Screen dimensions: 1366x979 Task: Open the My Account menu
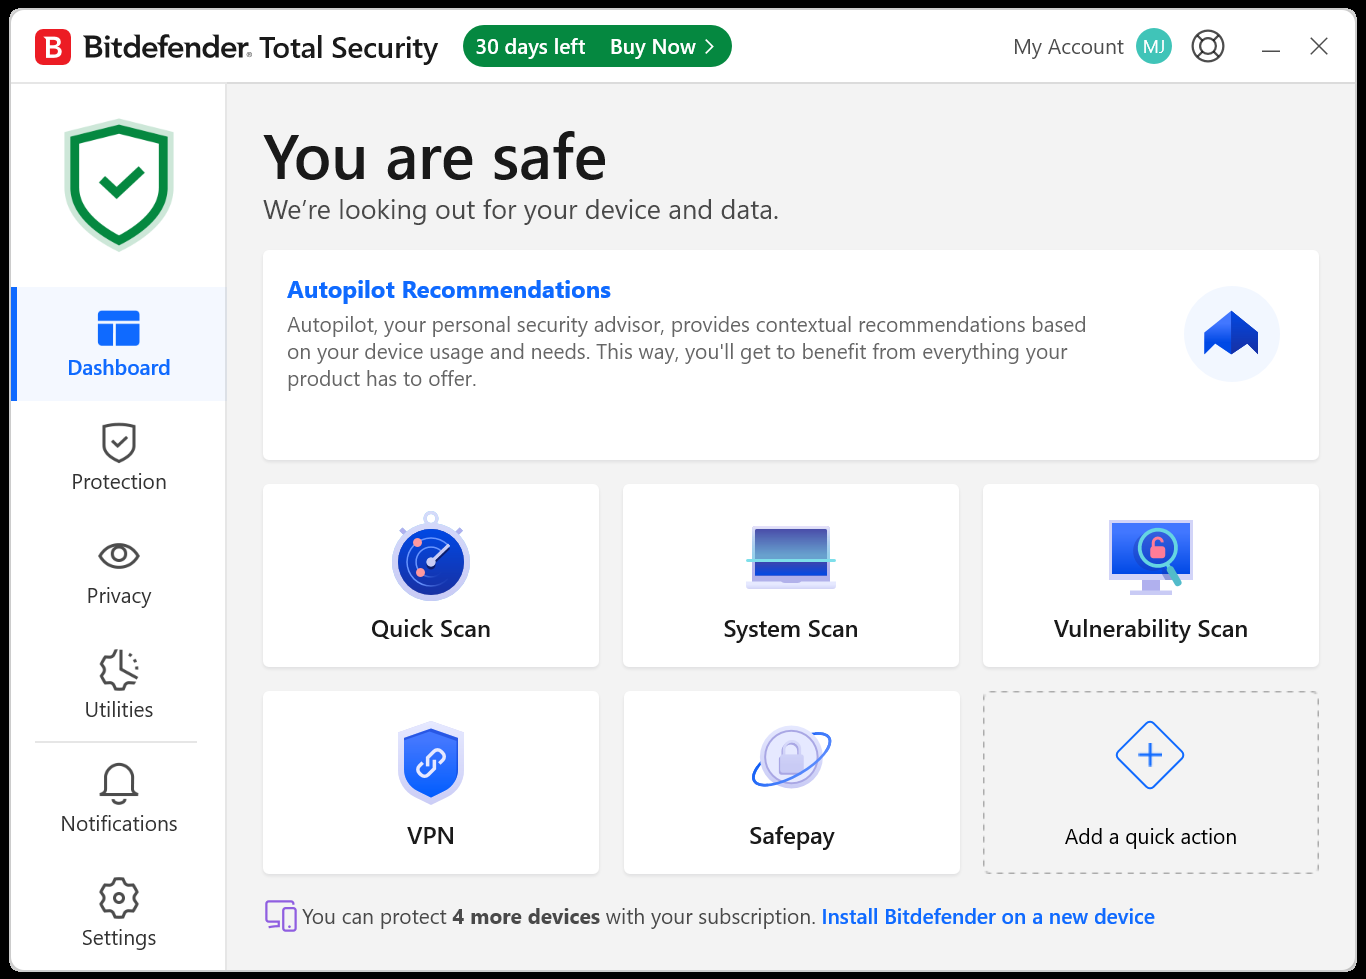point(1068,46)
